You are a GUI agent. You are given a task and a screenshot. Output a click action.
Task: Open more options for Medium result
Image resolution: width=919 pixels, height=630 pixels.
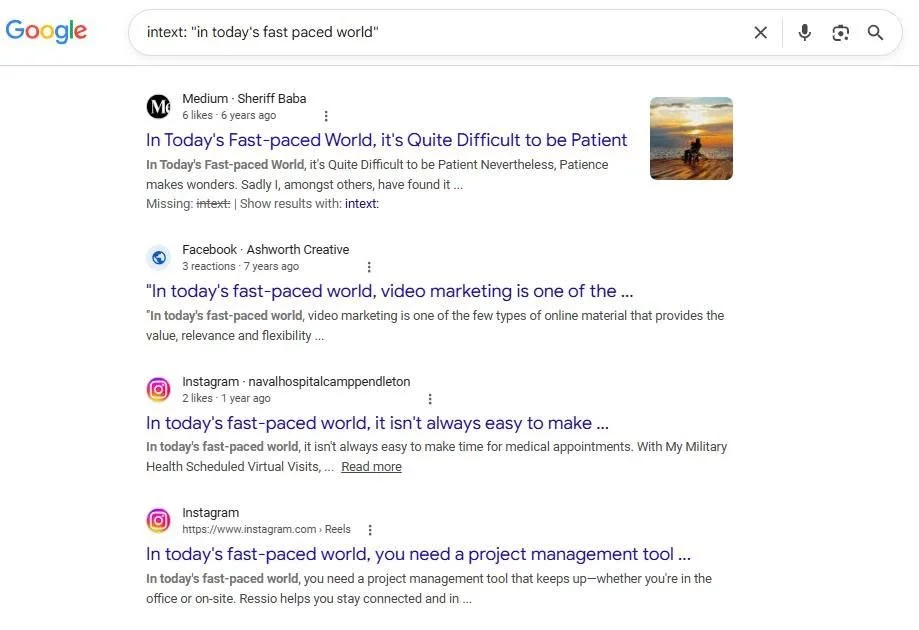point(326,116)
